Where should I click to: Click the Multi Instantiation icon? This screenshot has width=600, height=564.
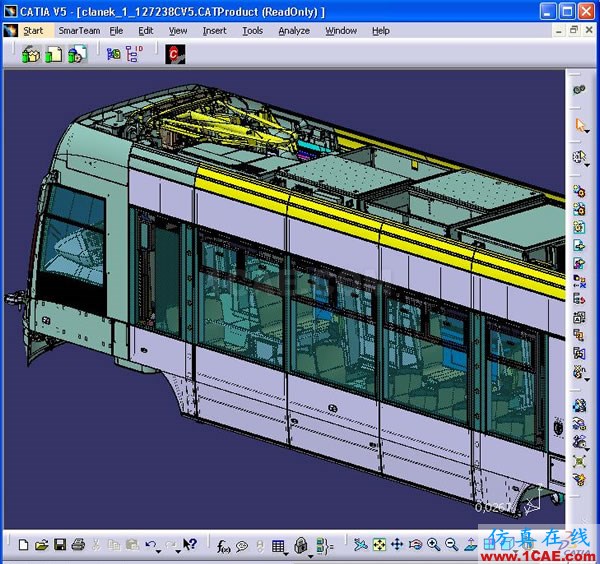[579, 372]
